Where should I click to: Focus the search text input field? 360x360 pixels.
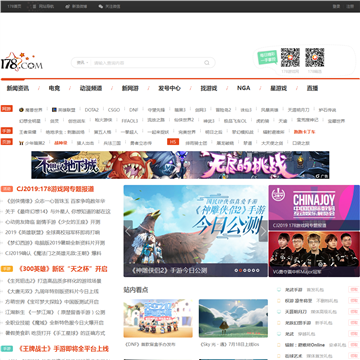[147, 63]
